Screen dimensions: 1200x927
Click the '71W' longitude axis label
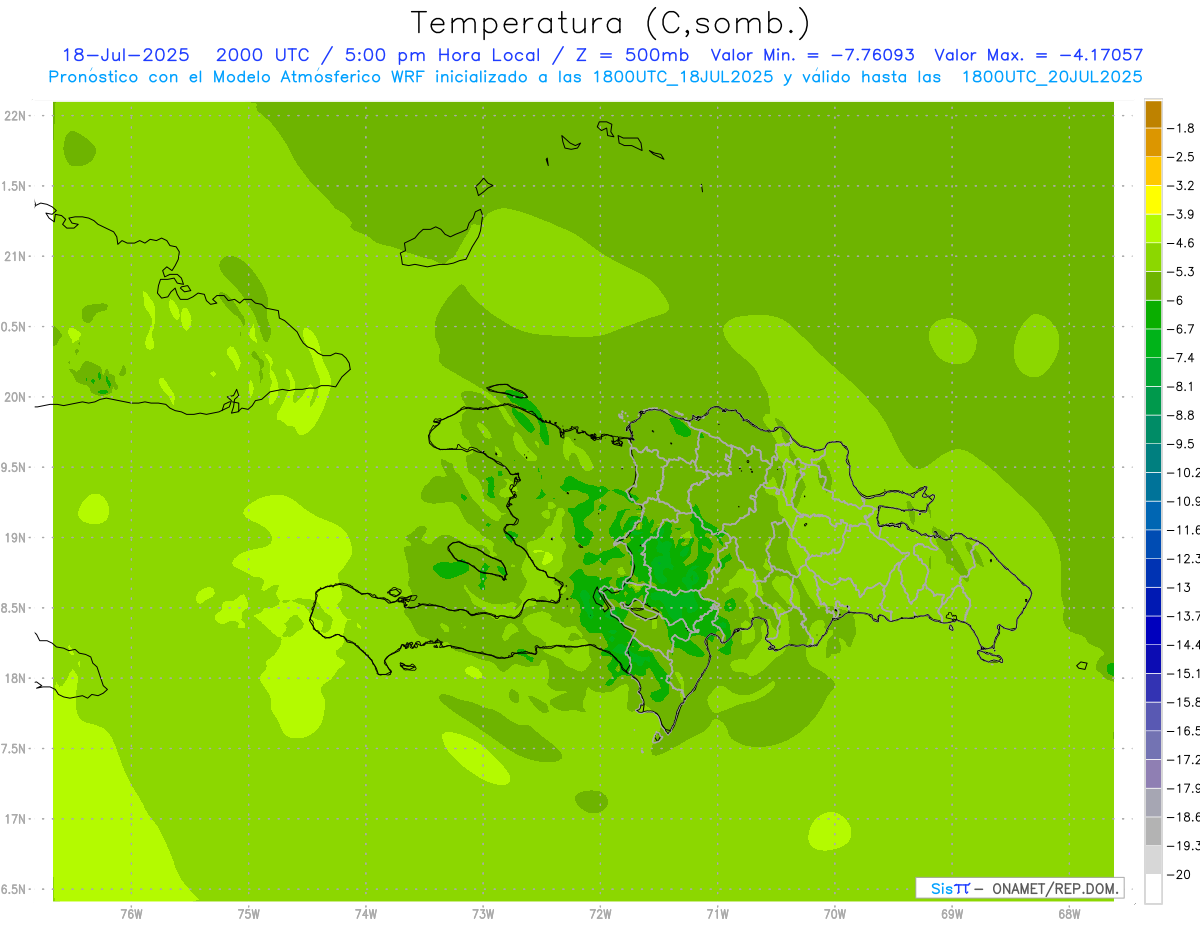(x=717, y=914)
